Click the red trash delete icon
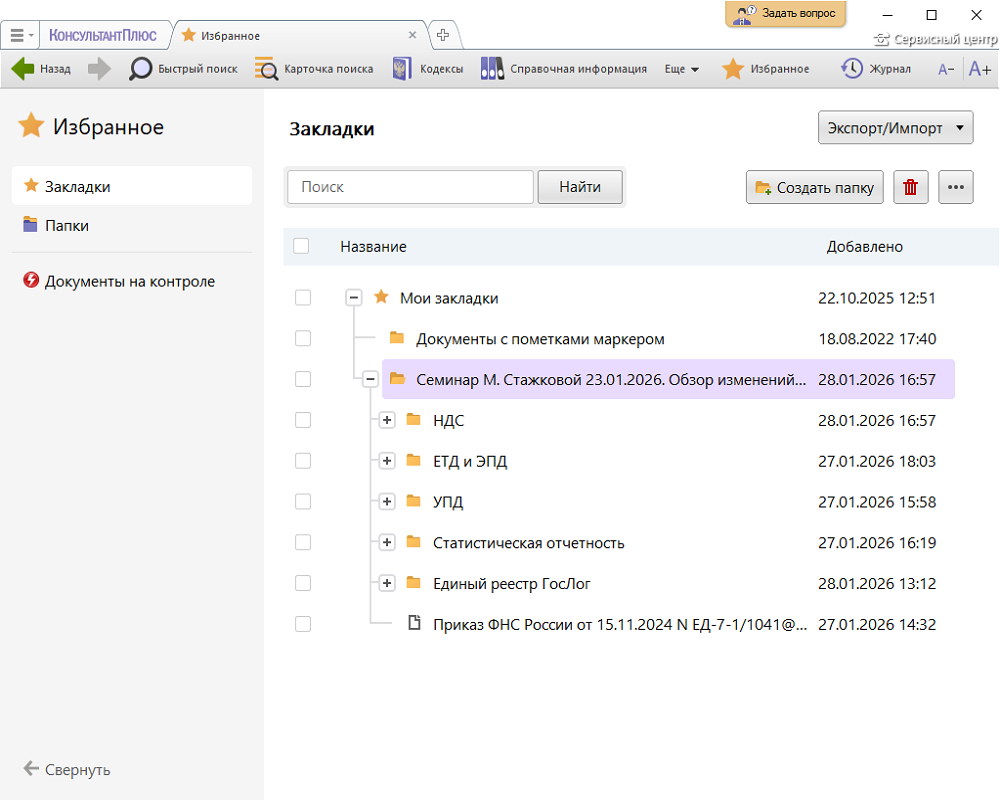 point(911,187)
